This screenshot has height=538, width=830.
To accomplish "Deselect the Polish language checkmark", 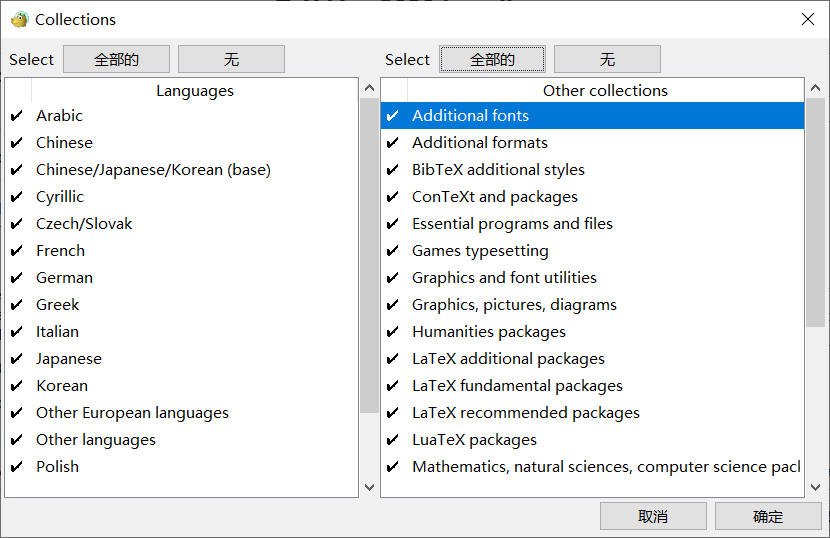I will pyautogui.click(x=16, y=467).
